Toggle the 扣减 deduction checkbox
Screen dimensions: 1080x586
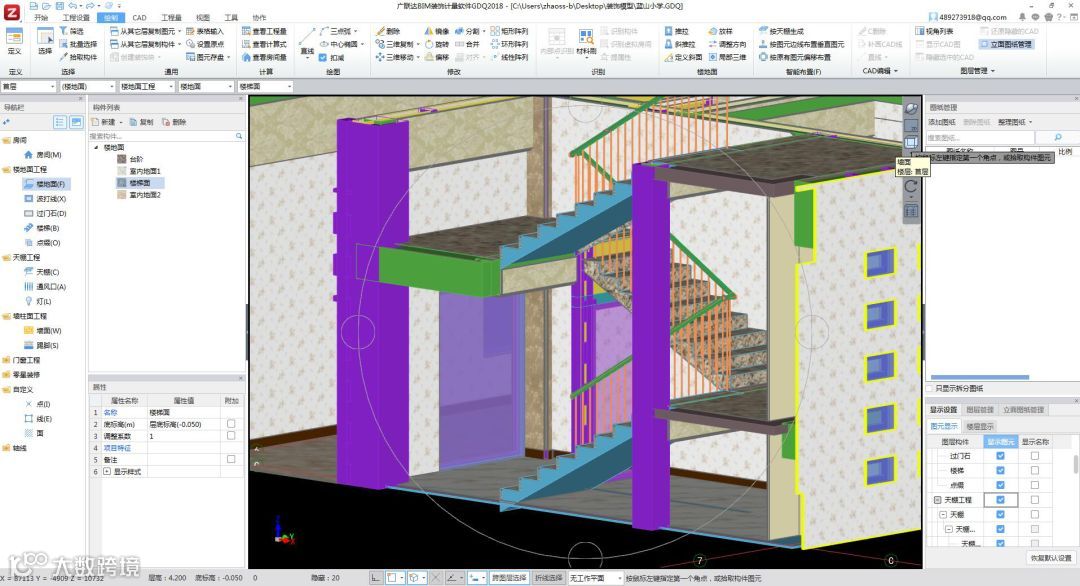pyautogui.click(x=323, y=58)
